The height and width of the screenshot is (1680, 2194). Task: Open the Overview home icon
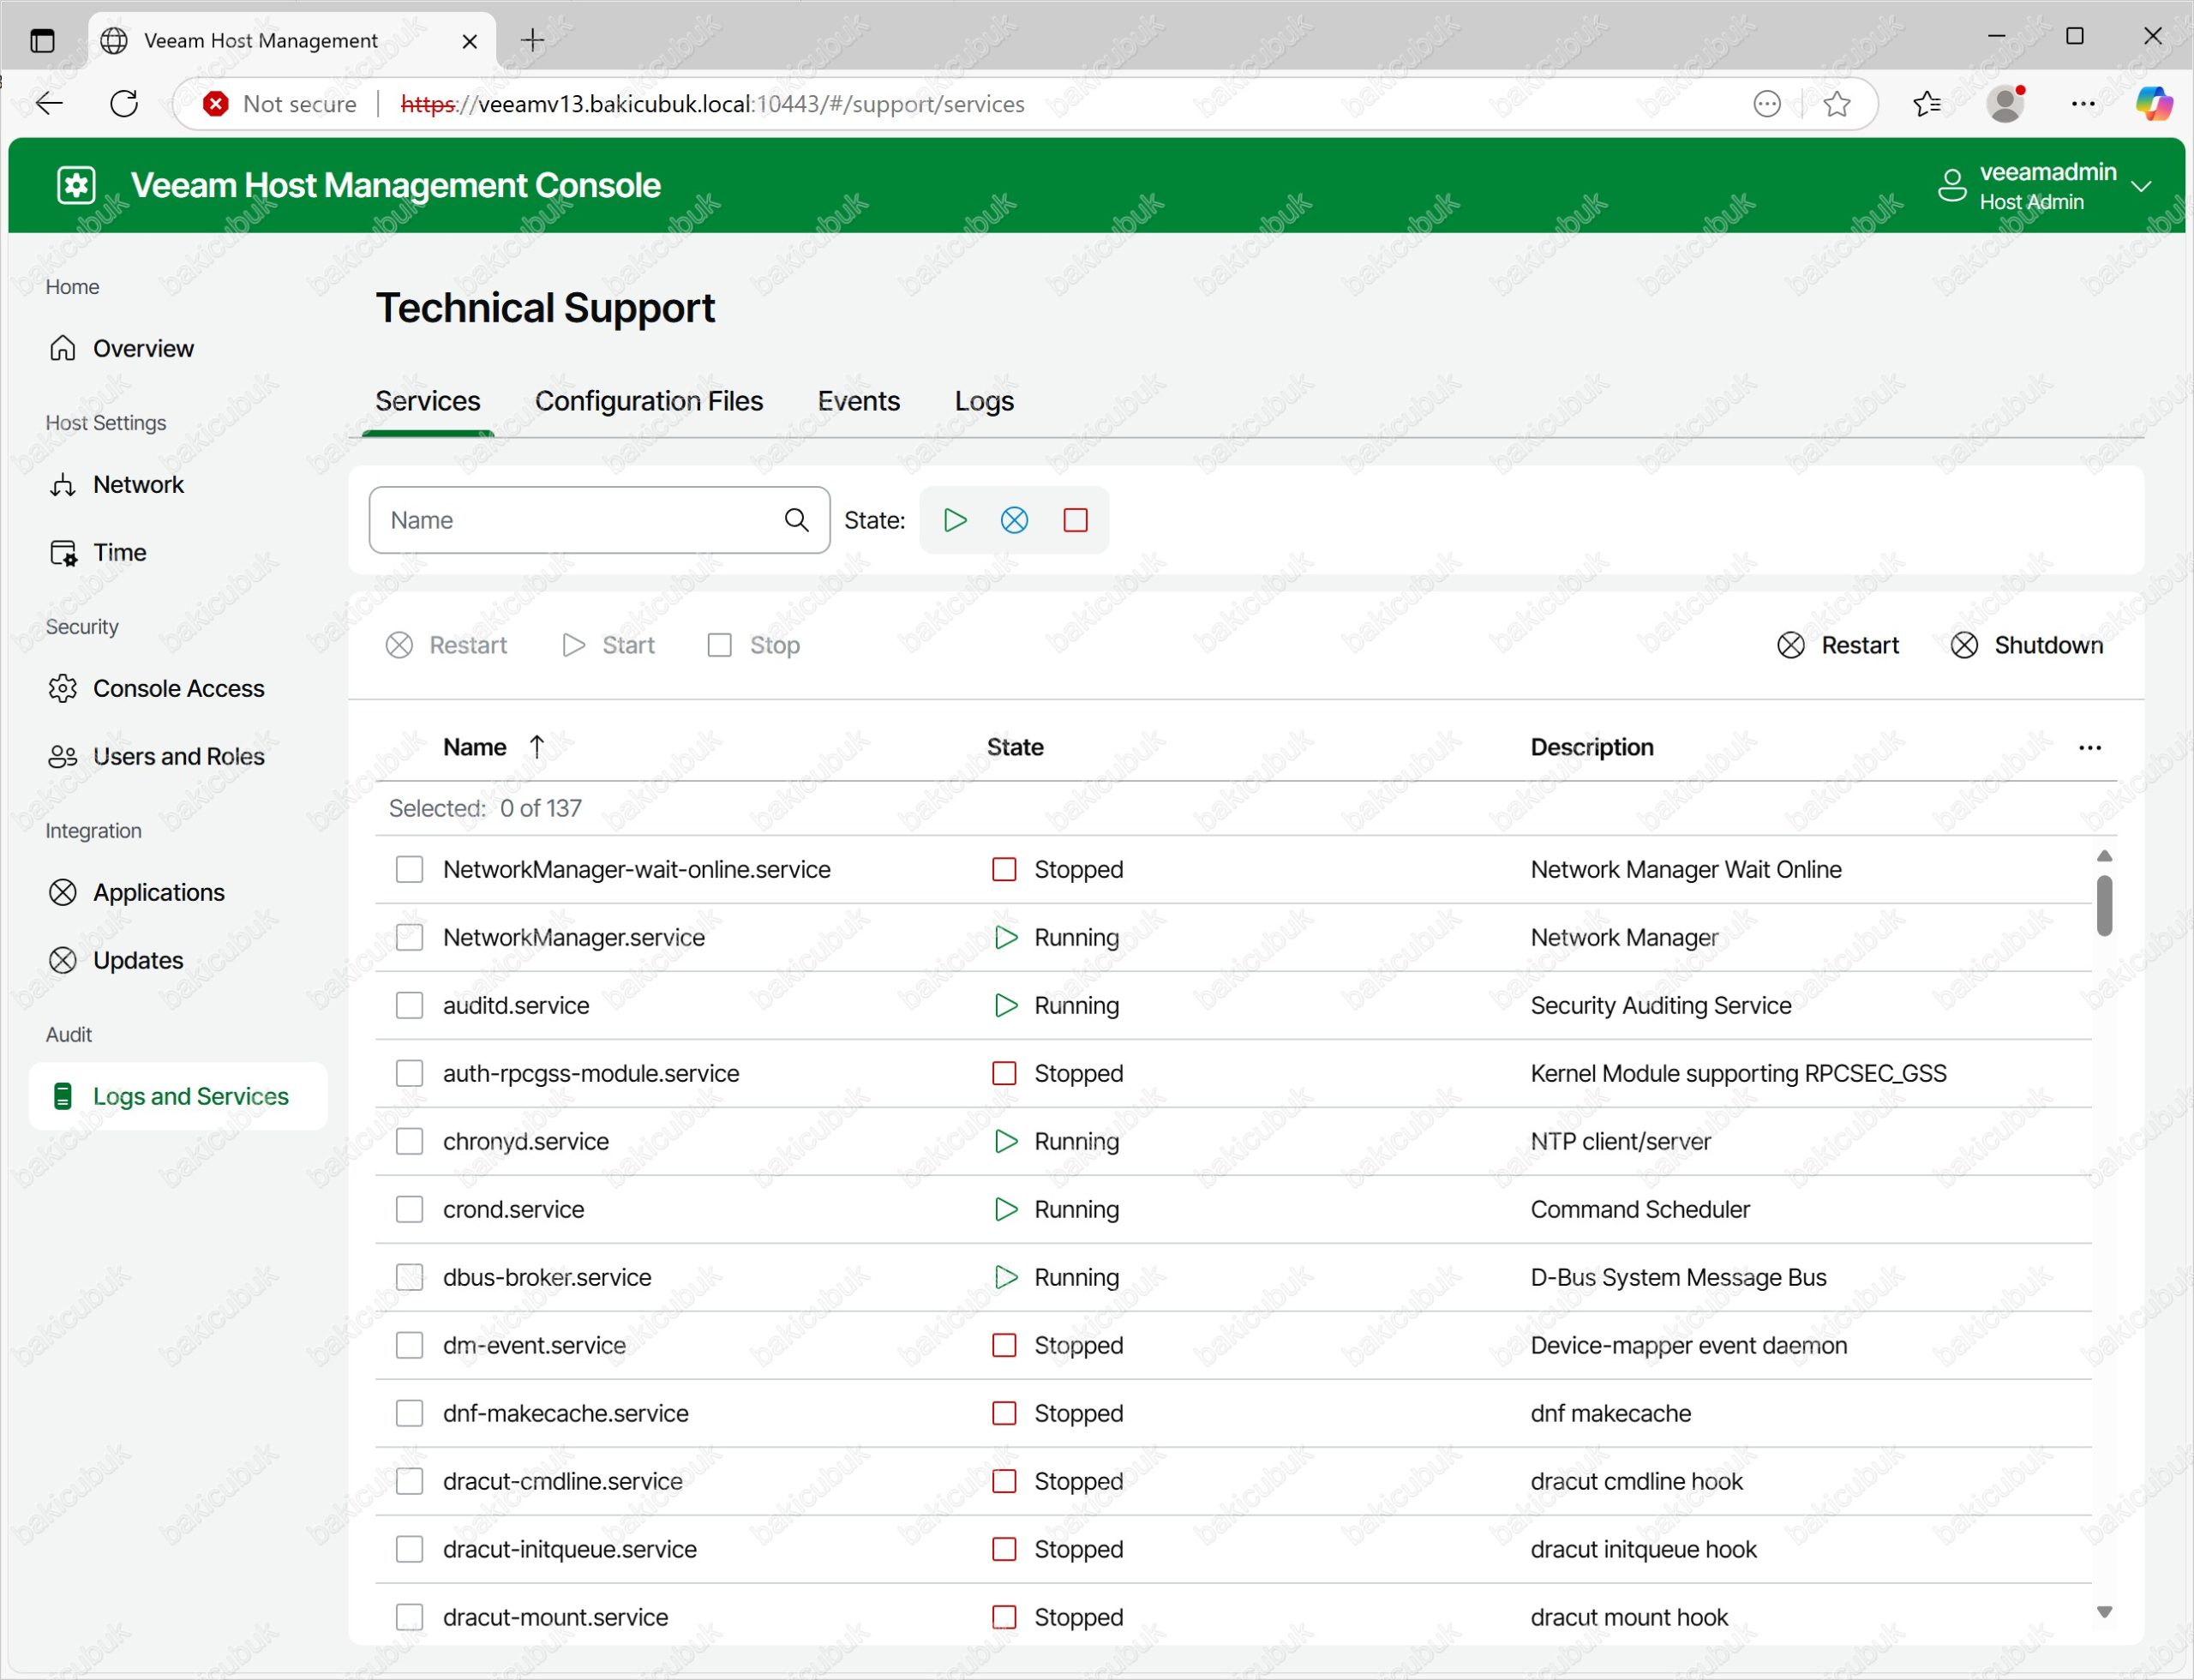click(x=63, y=348)
